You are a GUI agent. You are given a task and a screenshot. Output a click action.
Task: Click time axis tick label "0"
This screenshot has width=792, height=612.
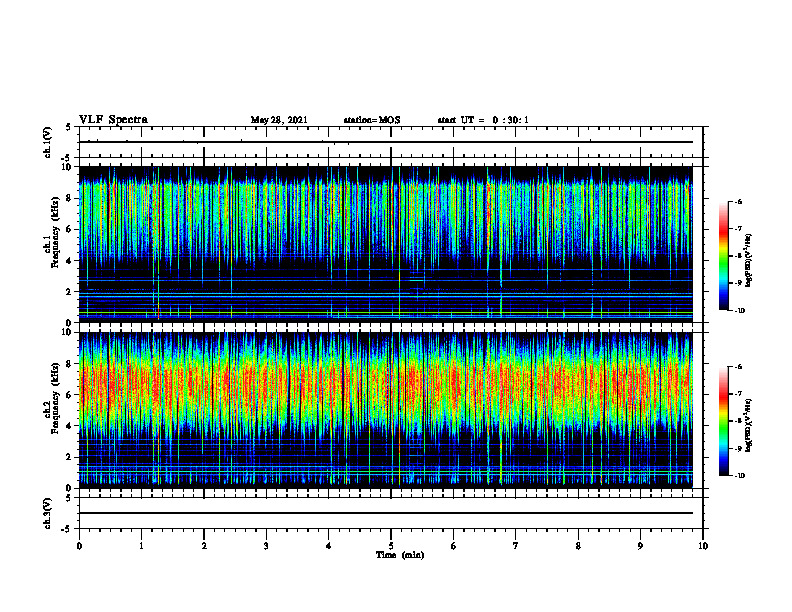(79, 546)
